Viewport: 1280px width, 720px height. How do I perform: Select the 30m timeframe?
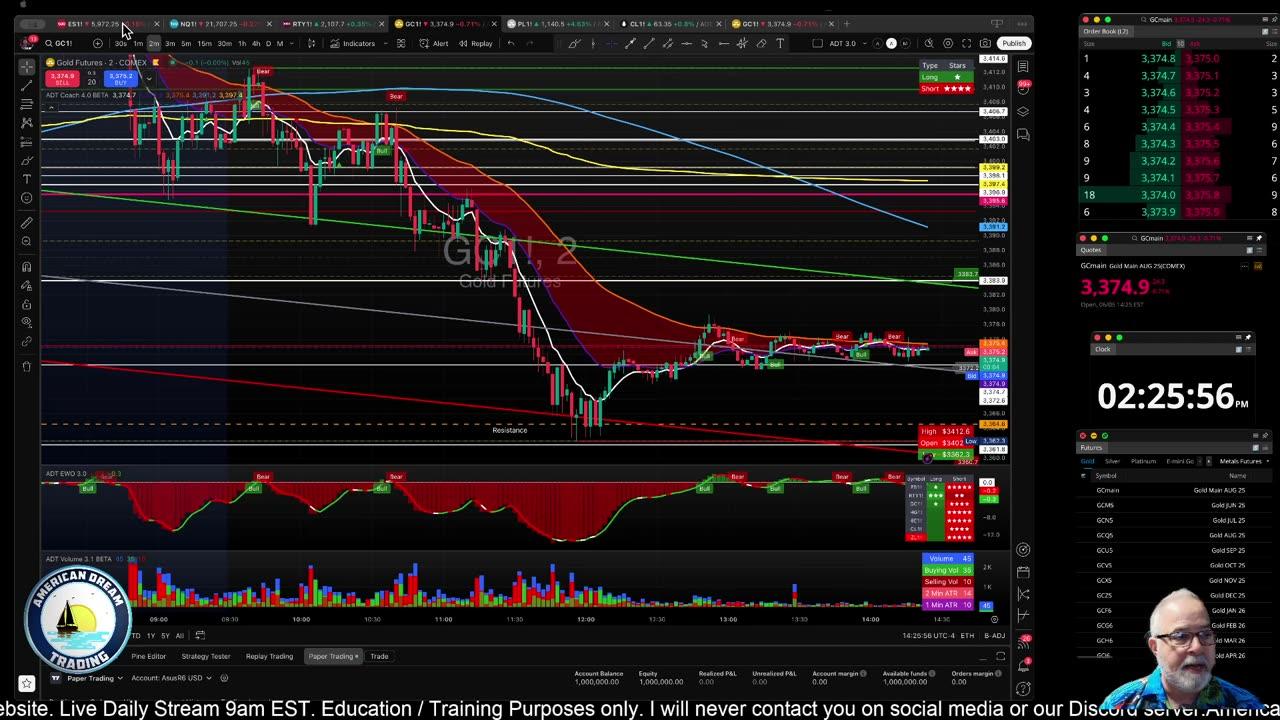coord(224,43)
